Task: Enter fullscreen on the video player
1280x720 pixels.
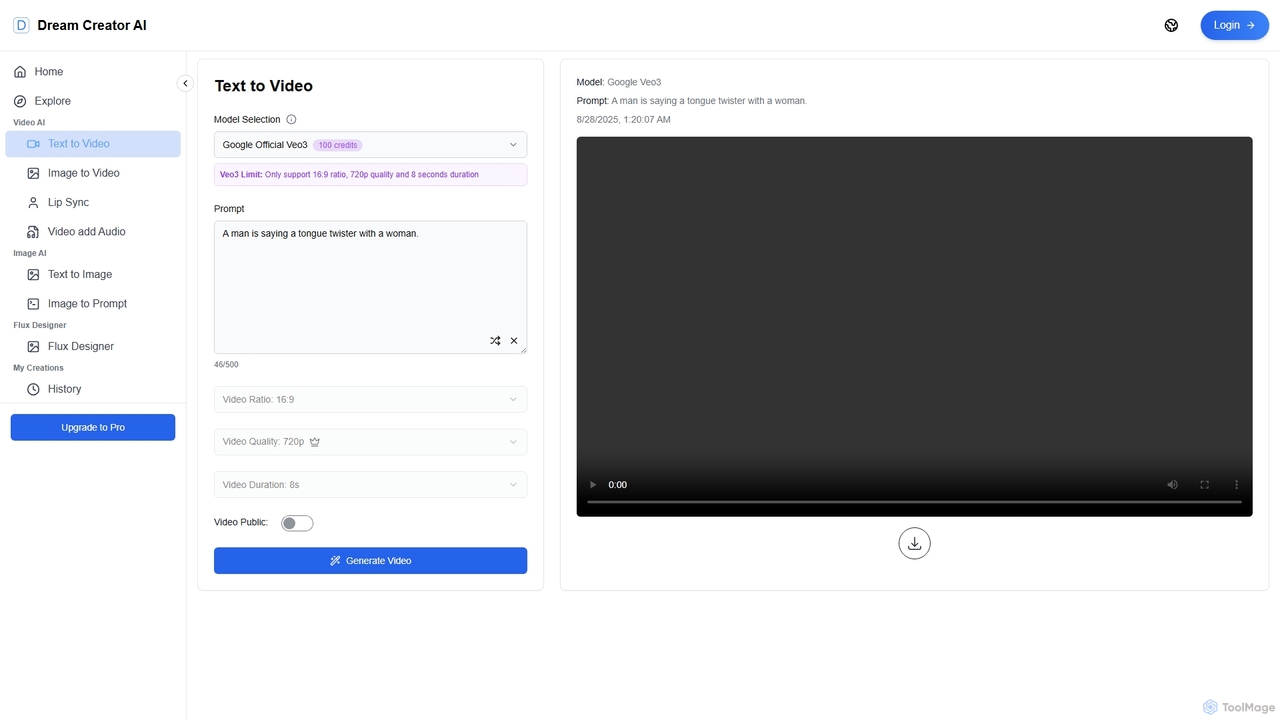Action: pos(1205,485)
